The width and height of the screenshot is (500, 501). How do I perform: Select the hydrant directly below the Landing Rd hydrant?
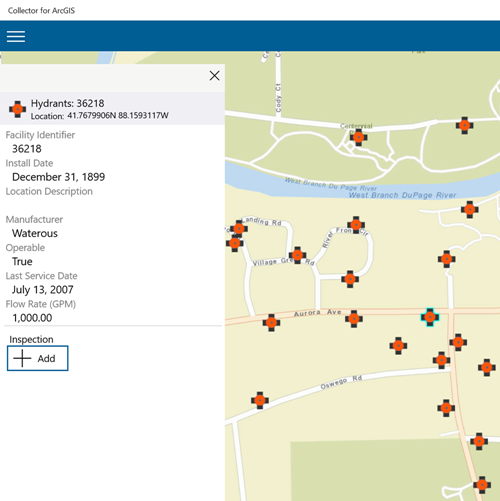tap(235, 243)
